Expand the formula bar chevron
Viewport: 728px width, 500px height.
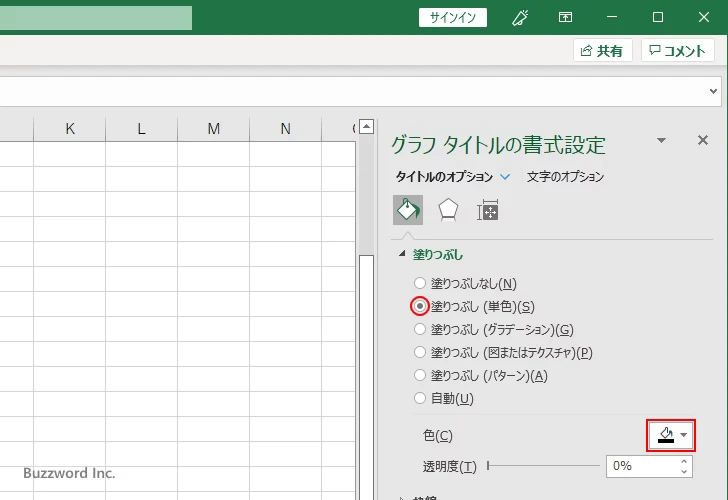[714, 90]
